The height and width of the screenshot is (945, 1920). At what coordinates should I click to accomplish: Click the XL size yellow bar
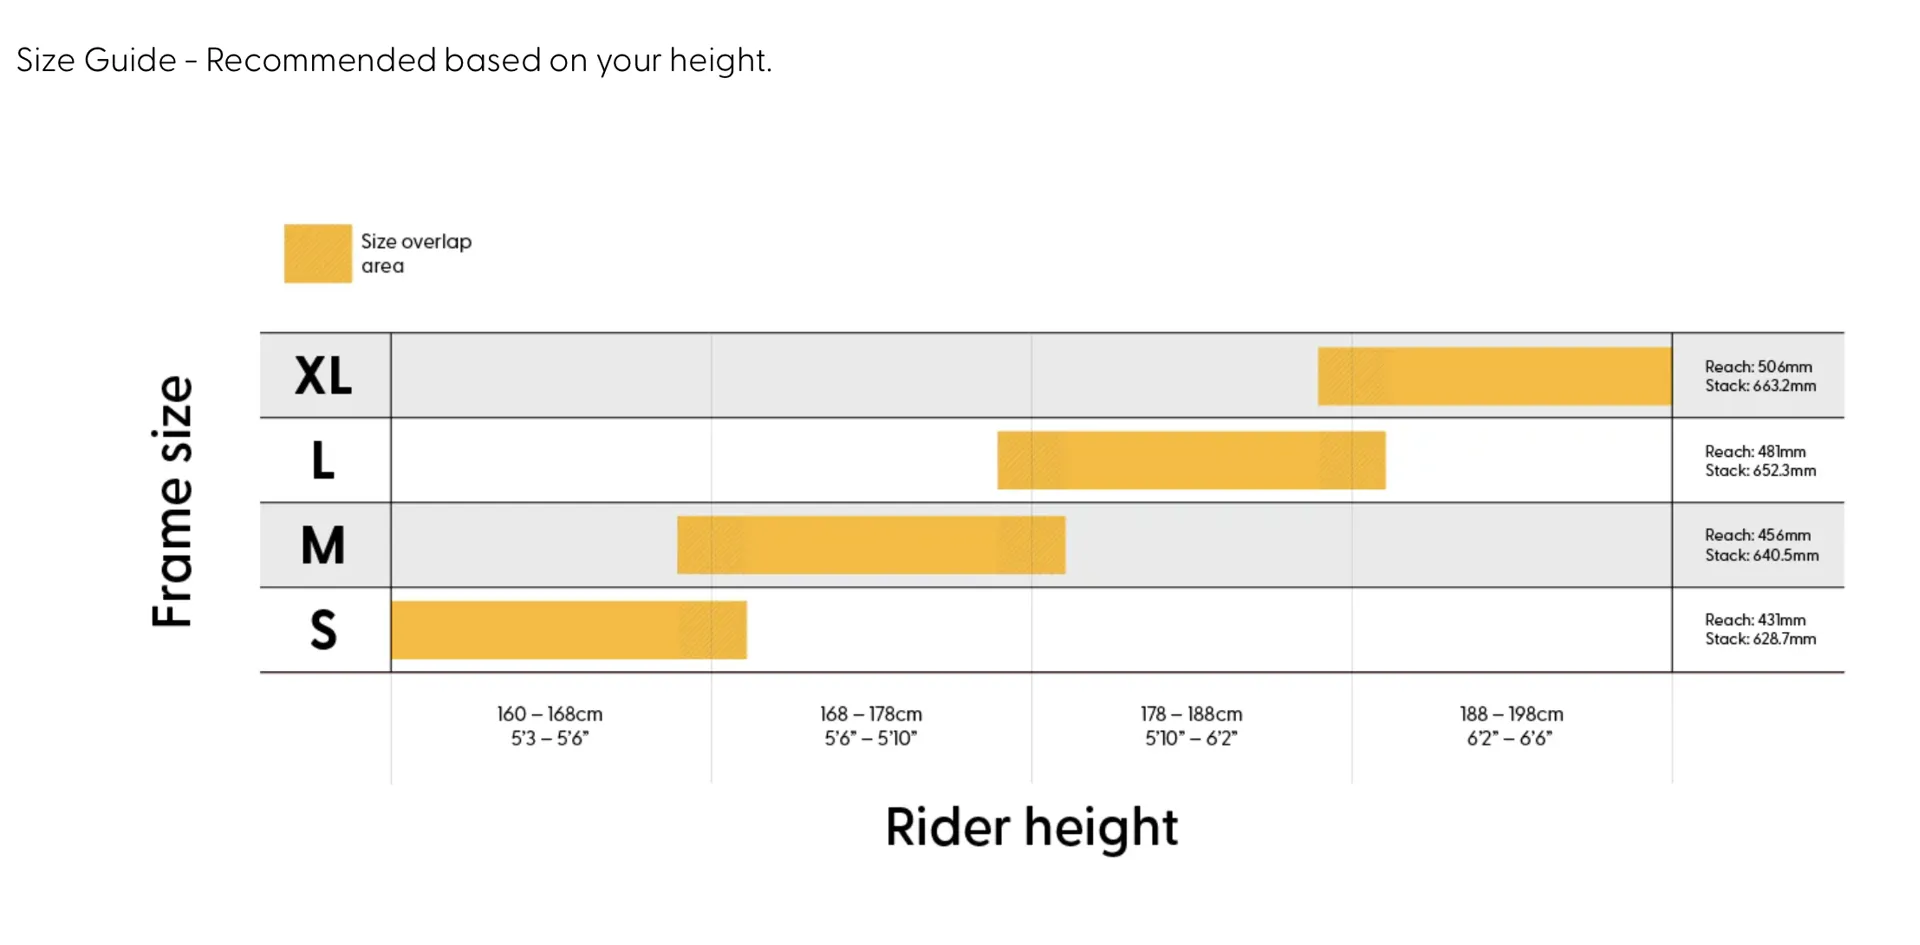1494,376
